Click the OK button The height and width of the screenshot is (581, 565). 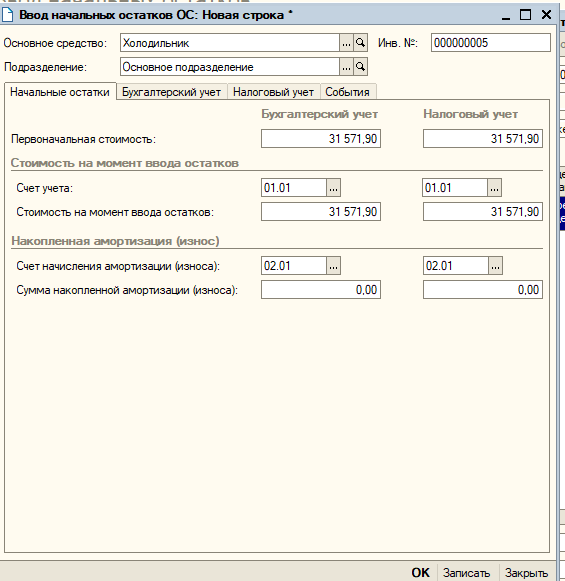pyautogui.click(x=421, y=572)
